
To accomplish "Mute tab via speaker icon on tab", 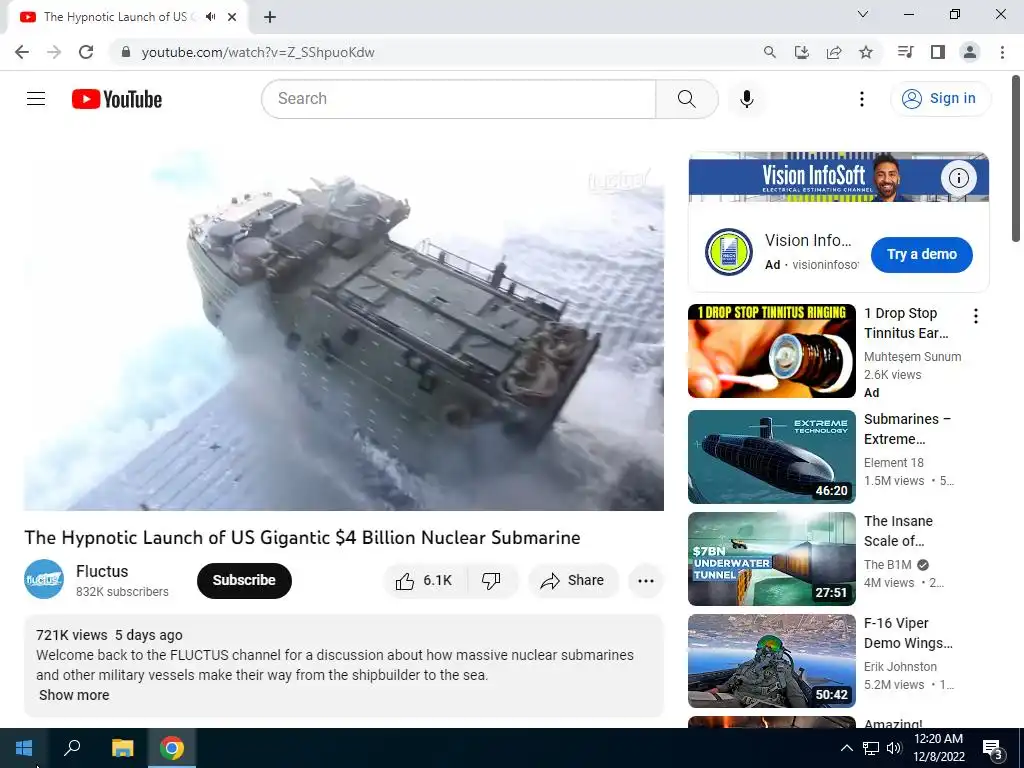I will tap(210, 17).
